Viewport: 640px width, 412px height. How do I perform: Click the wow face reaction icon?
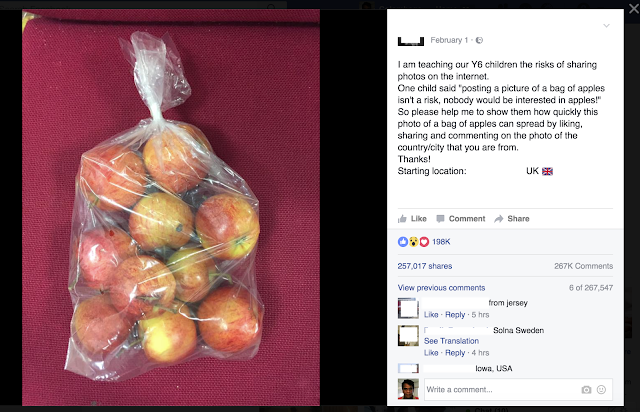tap(413, 242)
